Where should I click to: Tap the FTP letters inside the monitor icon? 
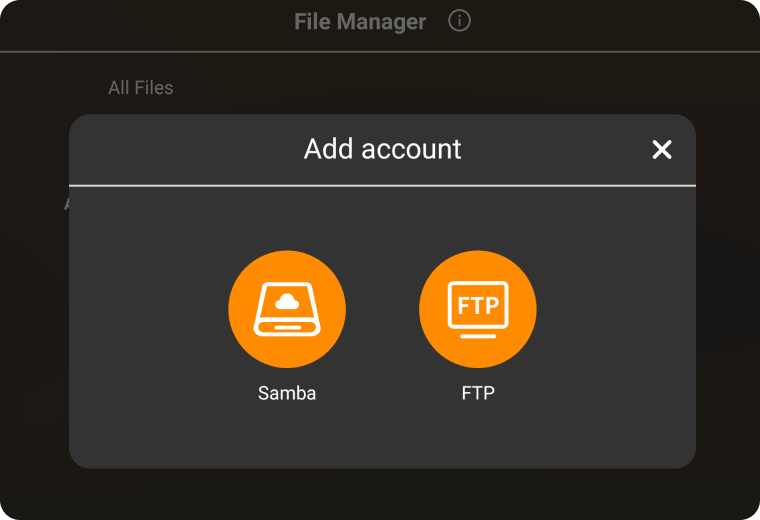478,305
